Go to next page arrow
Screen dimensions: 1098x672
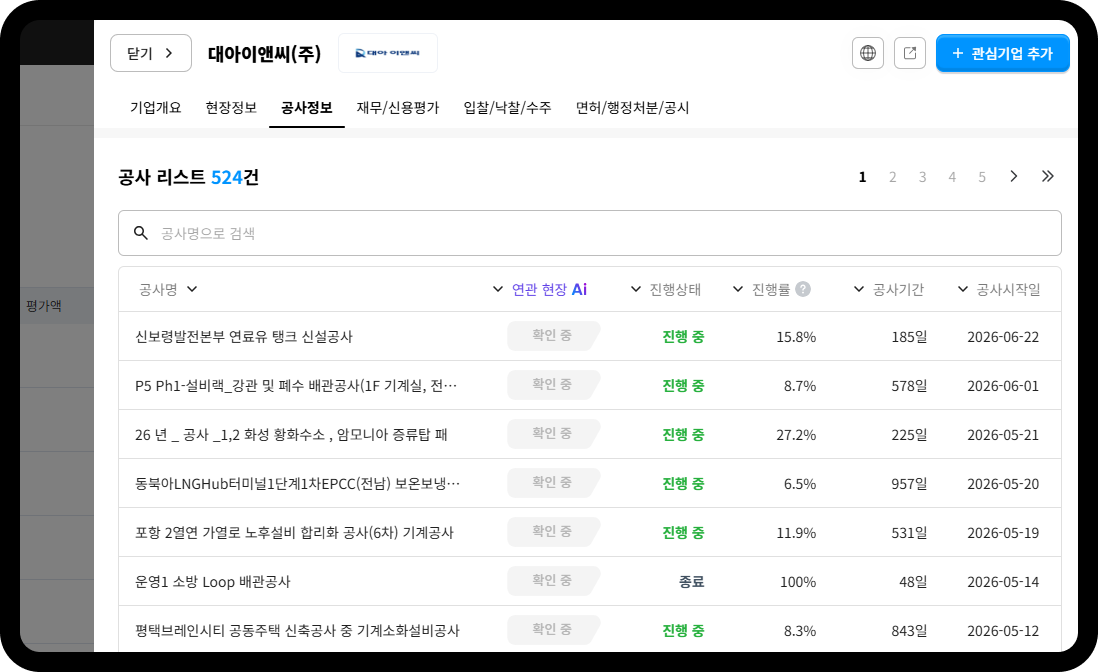1013,176
